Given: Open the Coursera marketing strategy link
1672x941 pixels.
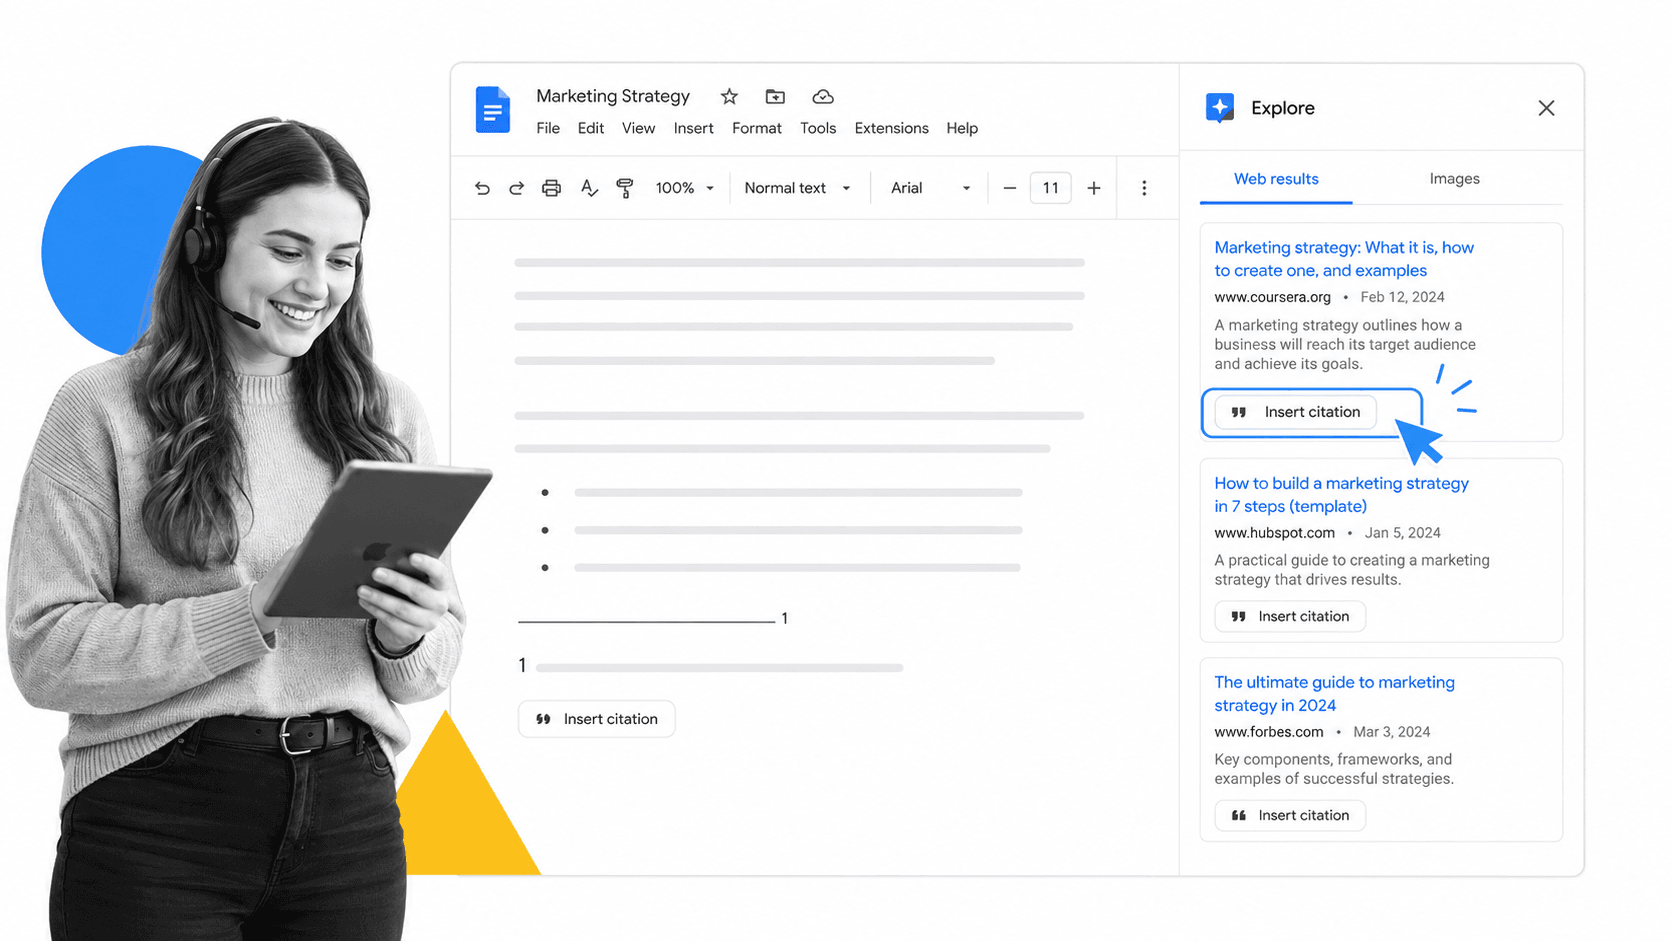Looking at the screenshot, I should tap(1344, 259).
